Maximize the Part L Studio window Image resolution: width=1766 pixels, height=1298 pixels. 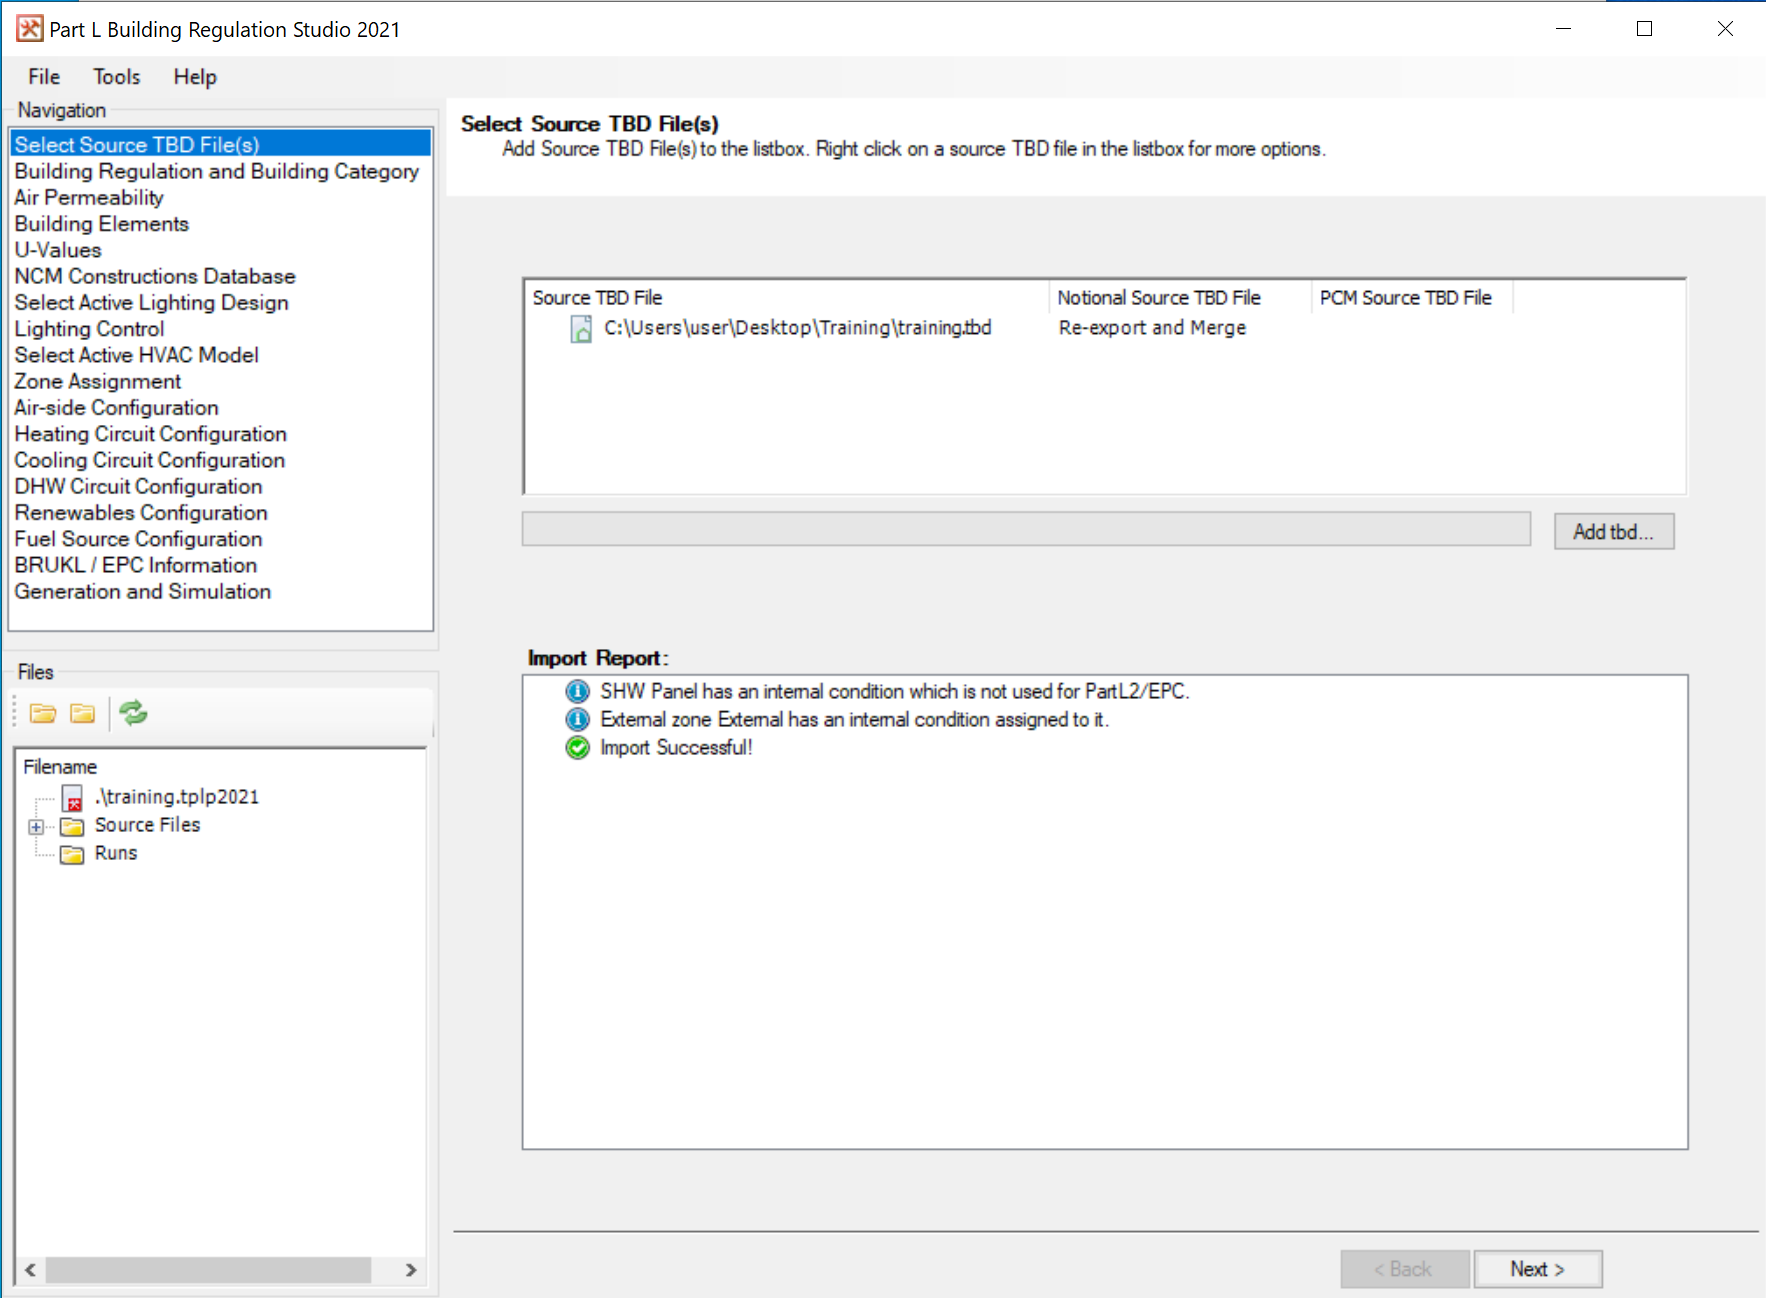tap(1644, 29)
